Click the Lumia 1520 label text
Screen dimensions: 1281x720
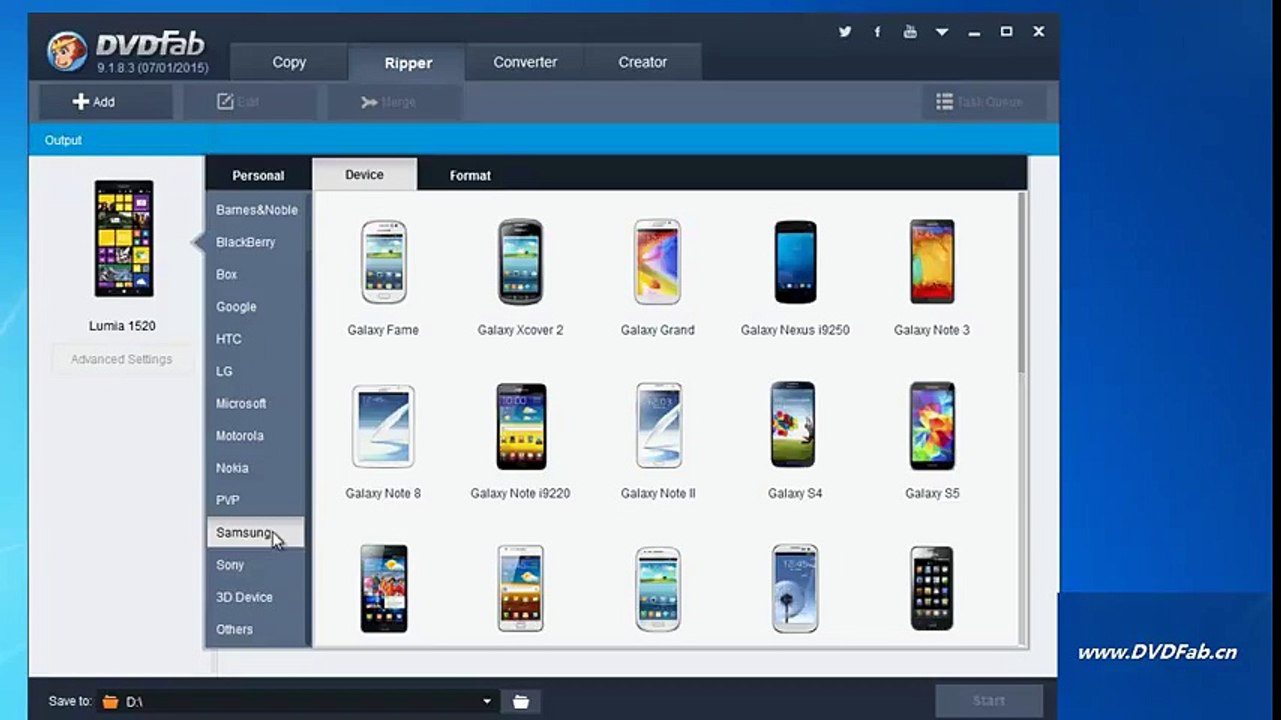(x=122, y=326)
